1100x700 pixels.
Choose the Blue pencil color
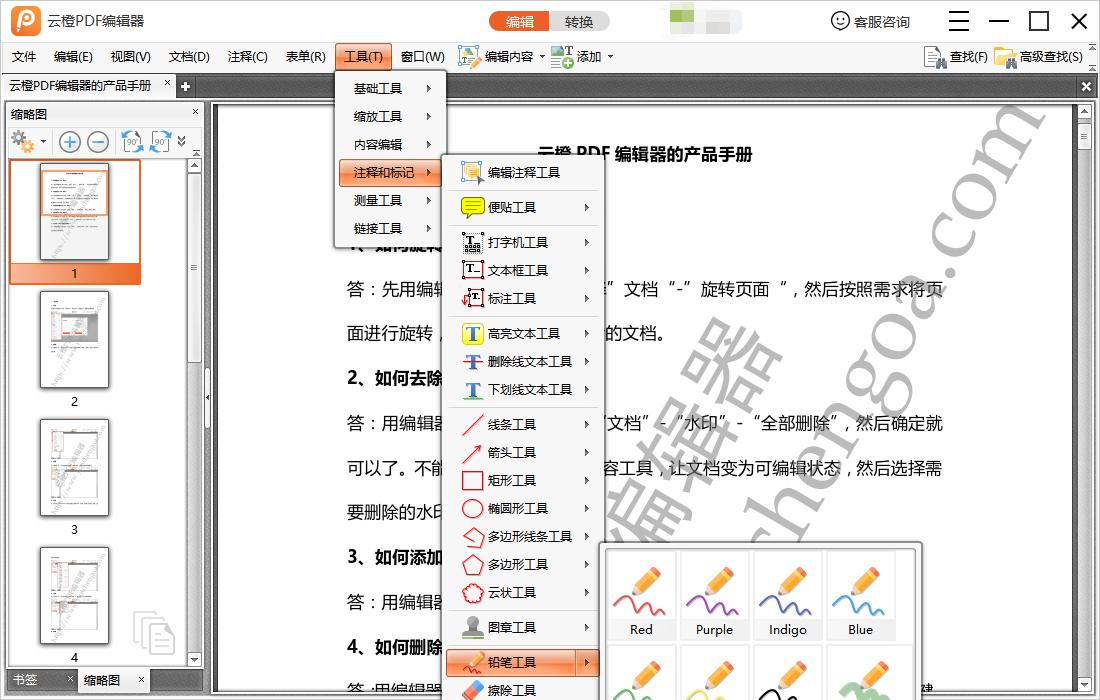(x=860, y=595)
